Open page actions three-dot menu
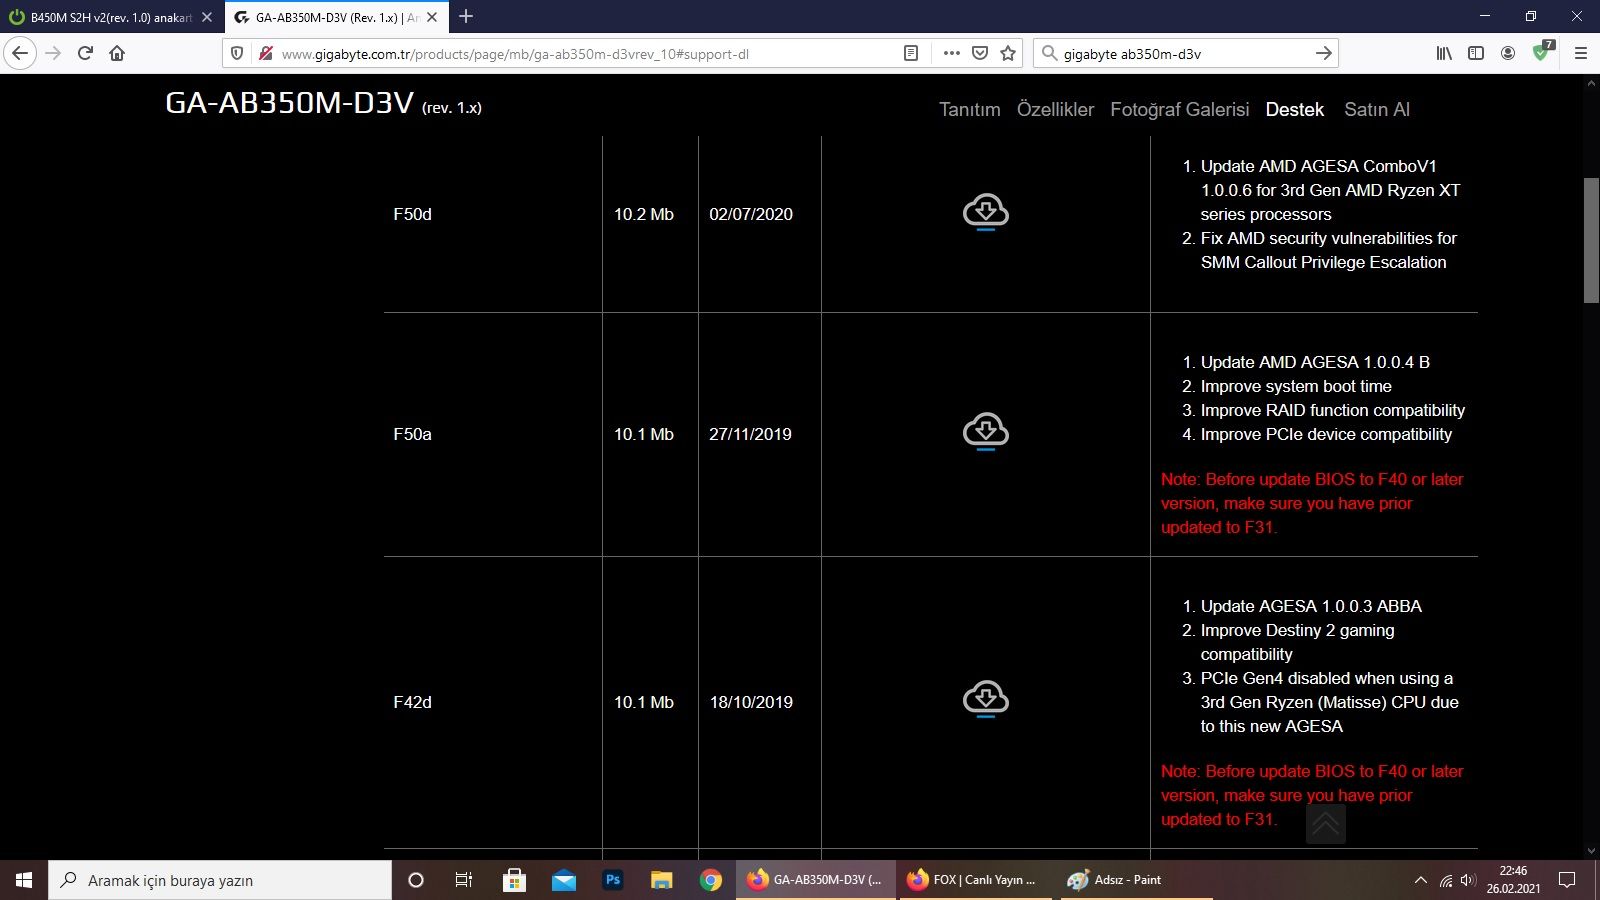 [x=951, y=53]
